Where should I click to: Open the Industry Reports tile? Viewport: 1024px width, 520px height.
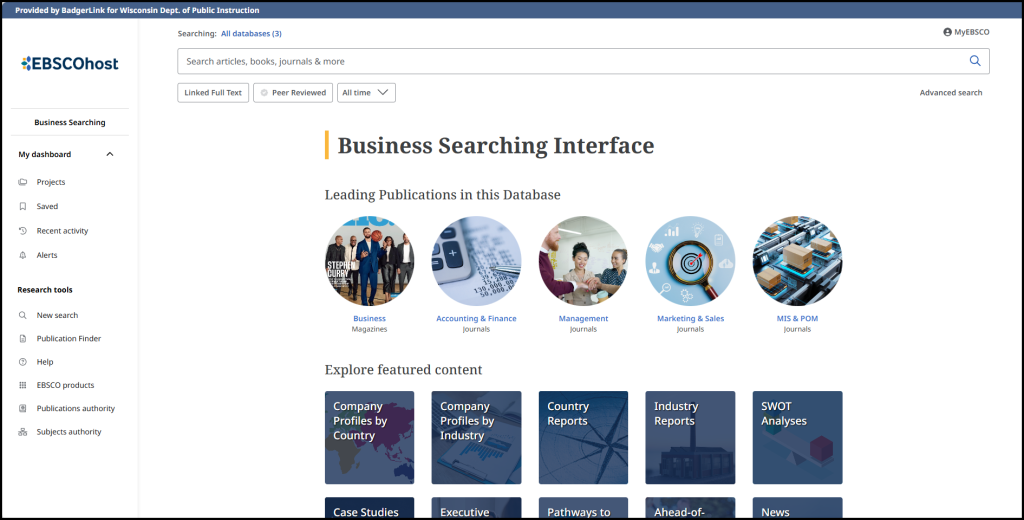[690, 438]
